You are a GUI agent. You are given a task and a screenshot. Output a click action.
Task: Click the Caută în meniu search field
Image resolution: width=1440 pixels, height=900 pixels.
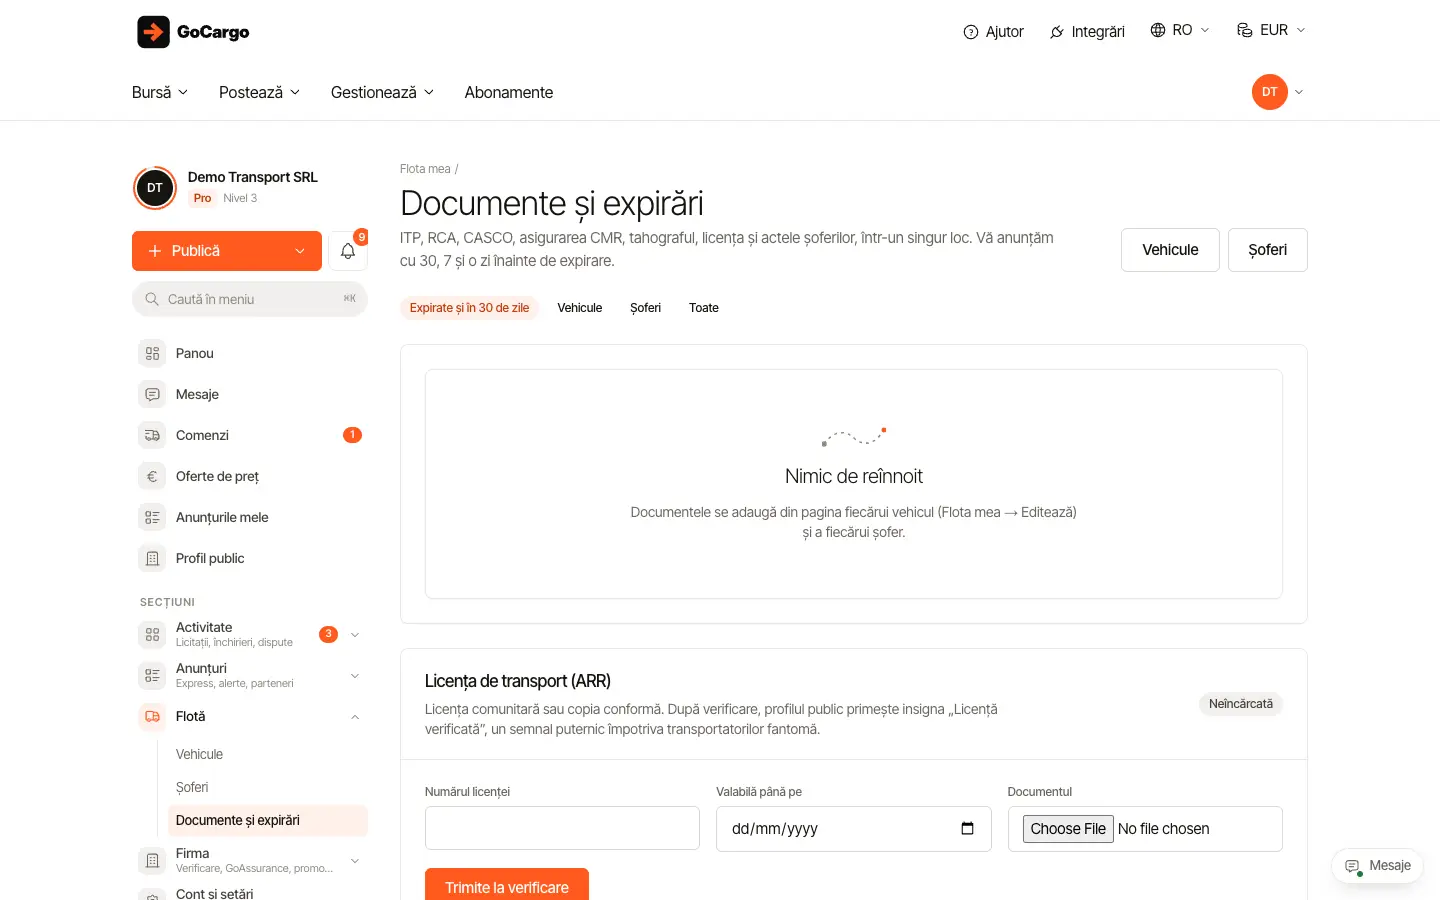pyautogui.click(x=250, y=299)
